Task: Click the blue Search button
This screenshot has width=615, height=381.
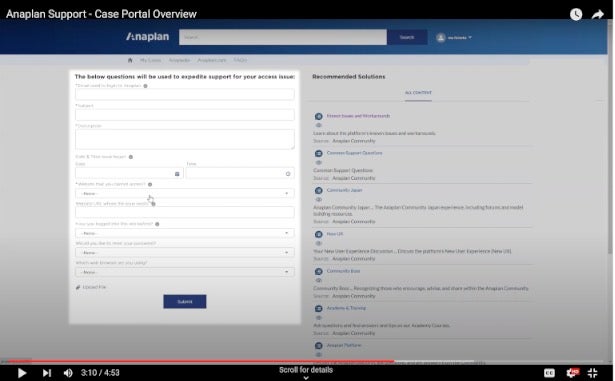Action: [x=407, y=37]
